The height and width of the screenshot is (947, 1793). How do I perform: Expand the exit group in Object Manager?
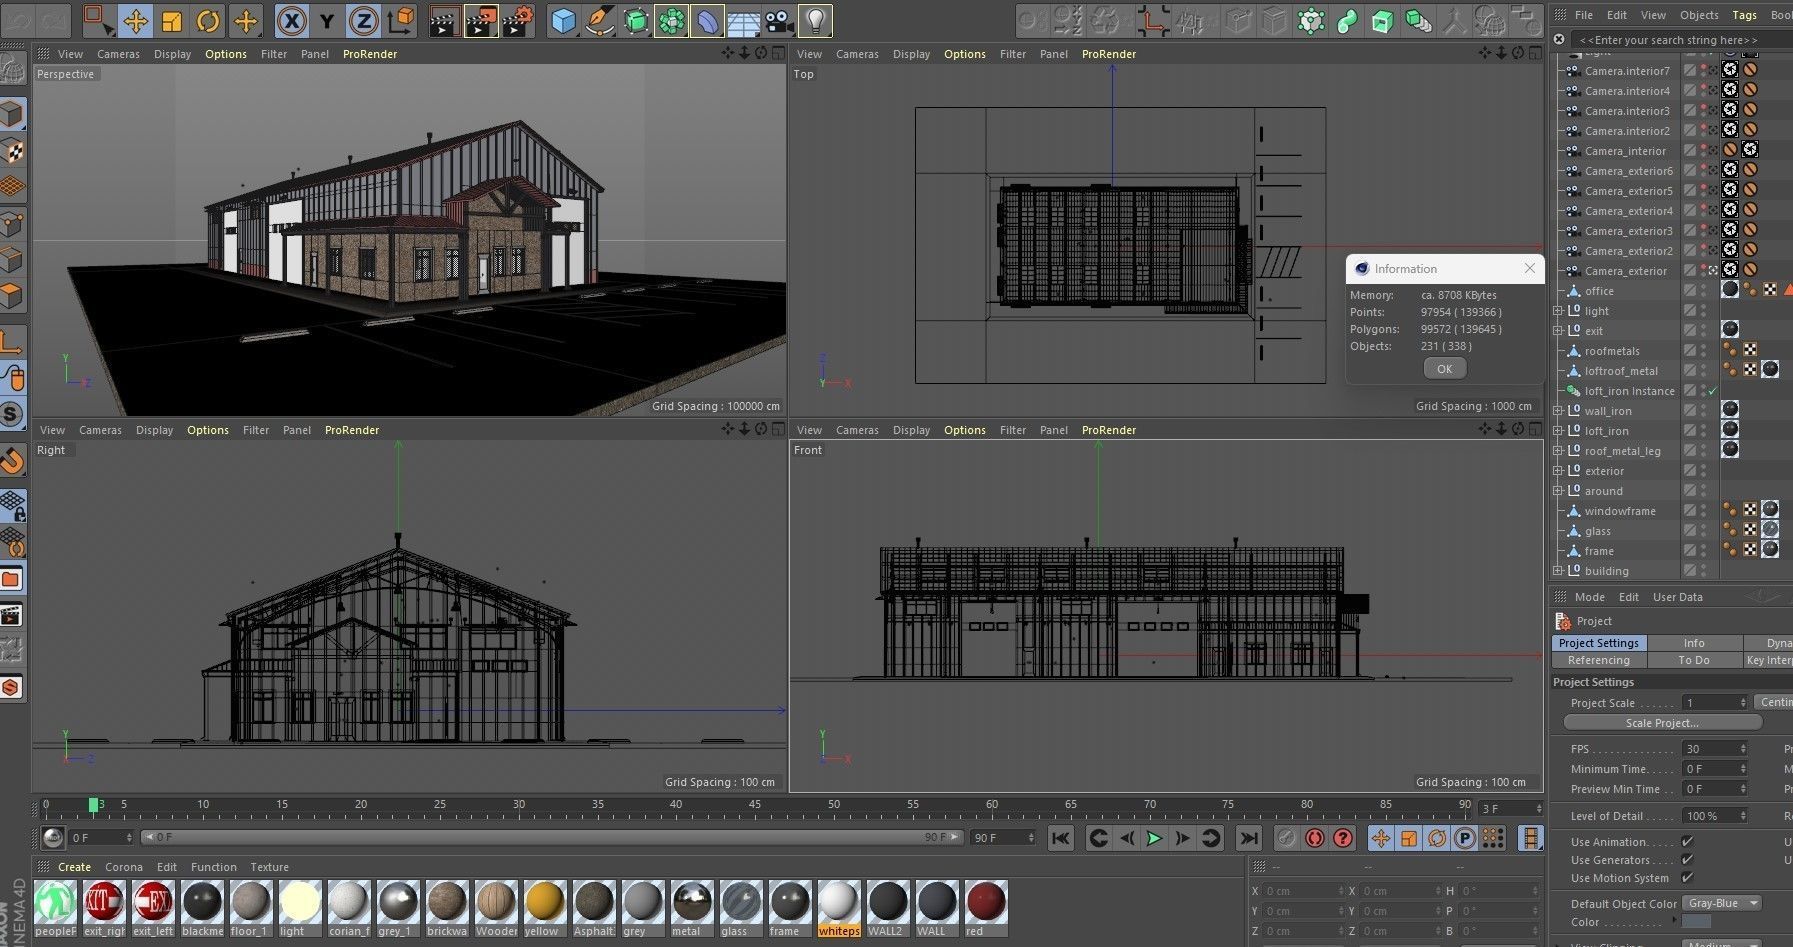click(x=1558, y=331)
